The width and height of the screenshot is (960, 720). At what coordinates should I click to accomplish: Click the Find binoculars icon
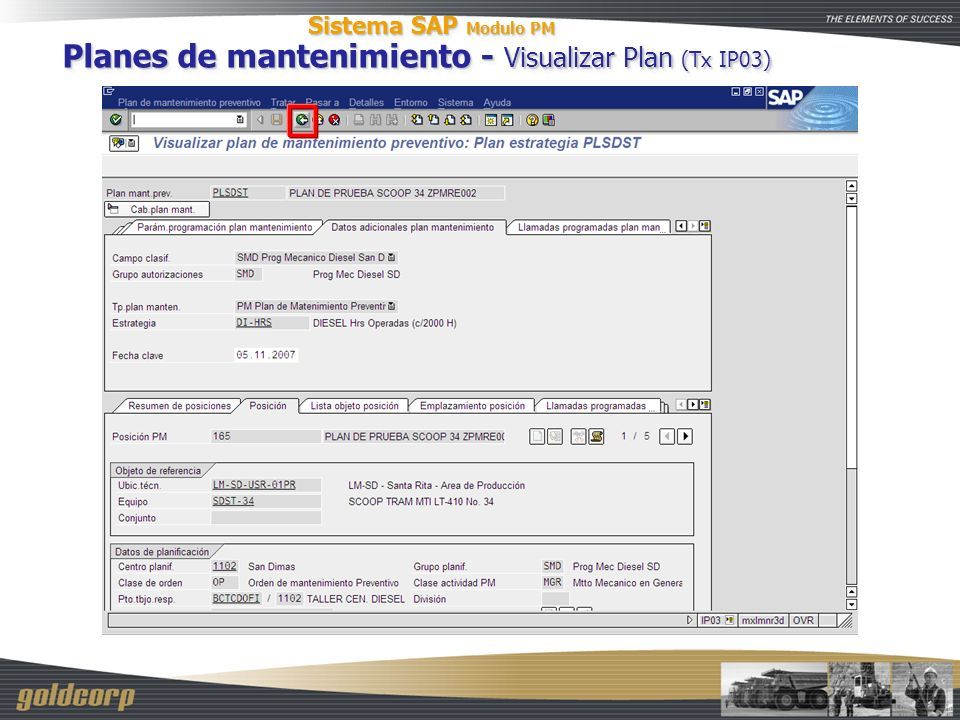375,120
